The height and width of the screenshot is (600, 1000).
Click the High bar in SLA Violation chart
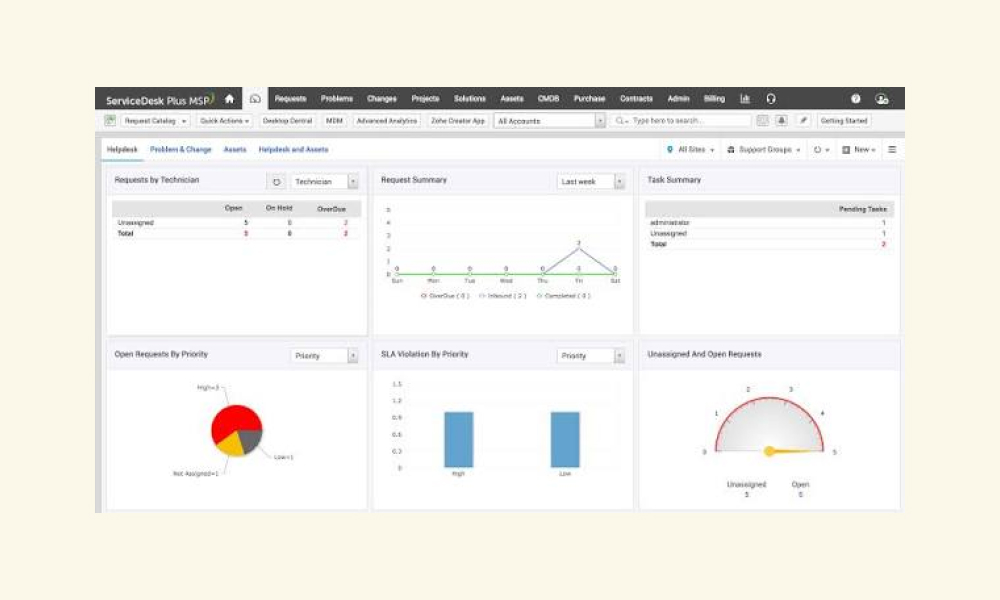point(459,440)
